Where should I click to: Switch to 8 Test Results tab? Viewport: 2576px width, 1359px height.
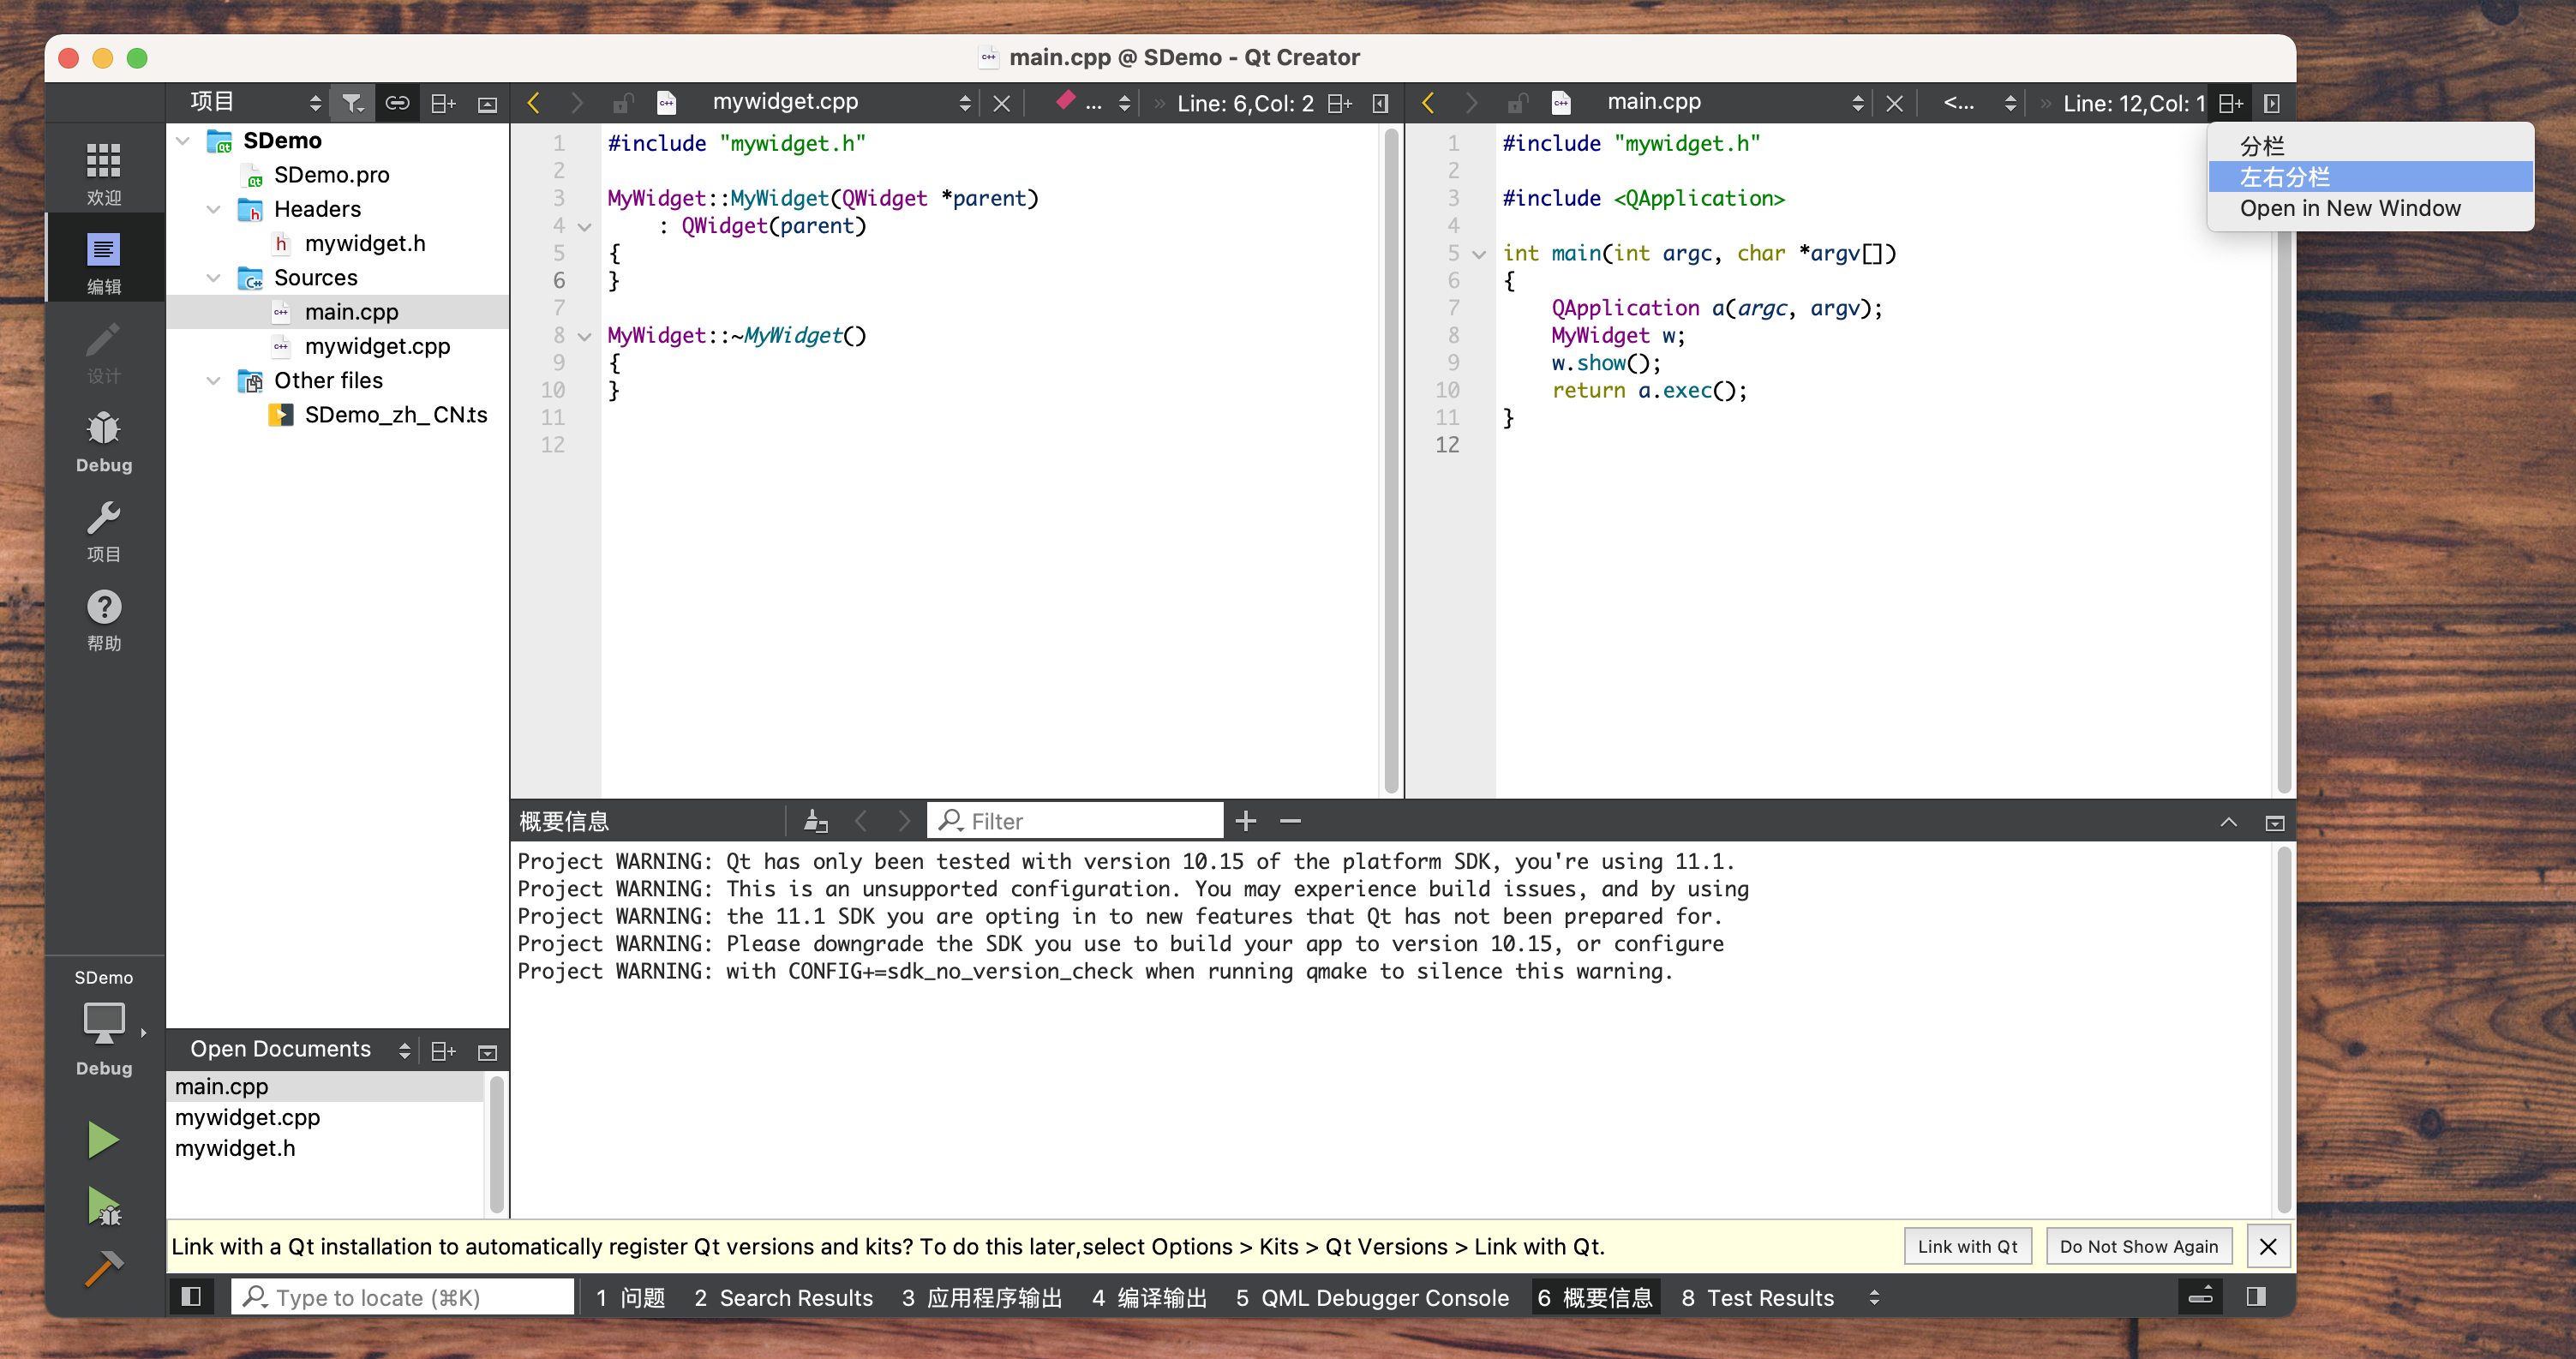pyautogui.click(x=1757, y=1297)
